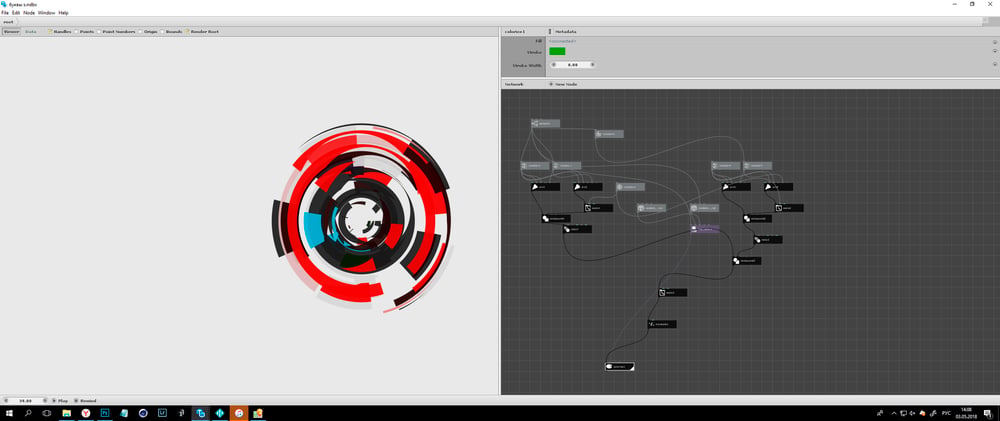The width and height of the screenshot is (1000, 421).
Task: Click the New Node button
Action: tap(563, 84)
